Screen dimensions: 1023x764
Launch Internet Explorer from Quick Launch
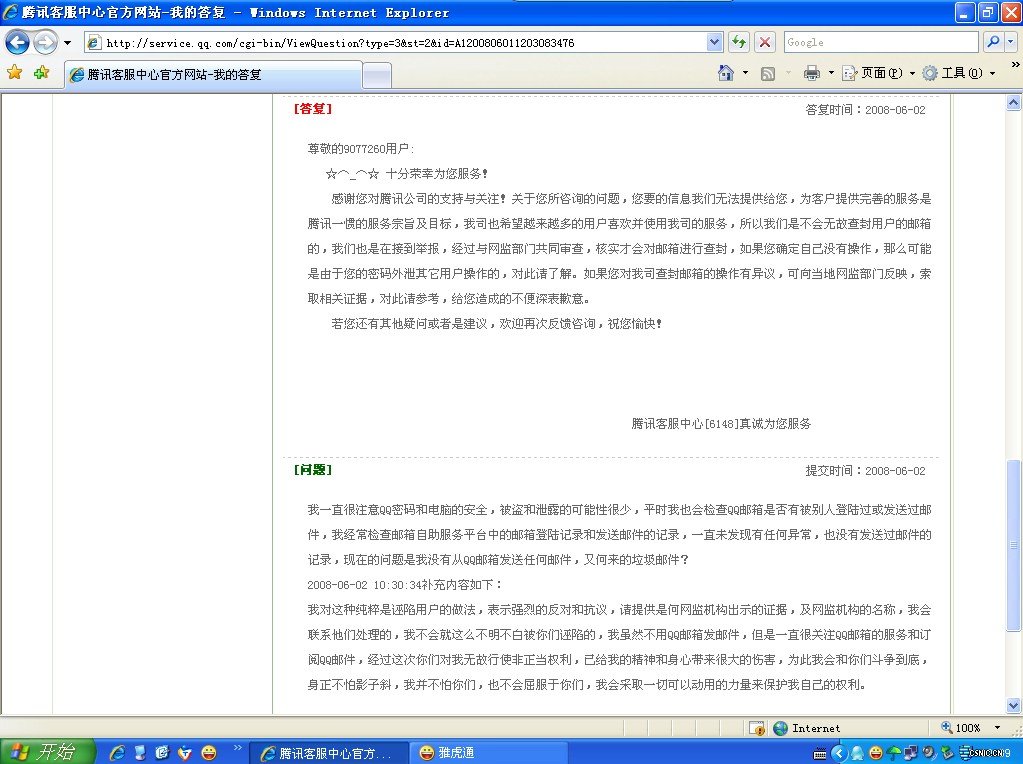point(118,752)
